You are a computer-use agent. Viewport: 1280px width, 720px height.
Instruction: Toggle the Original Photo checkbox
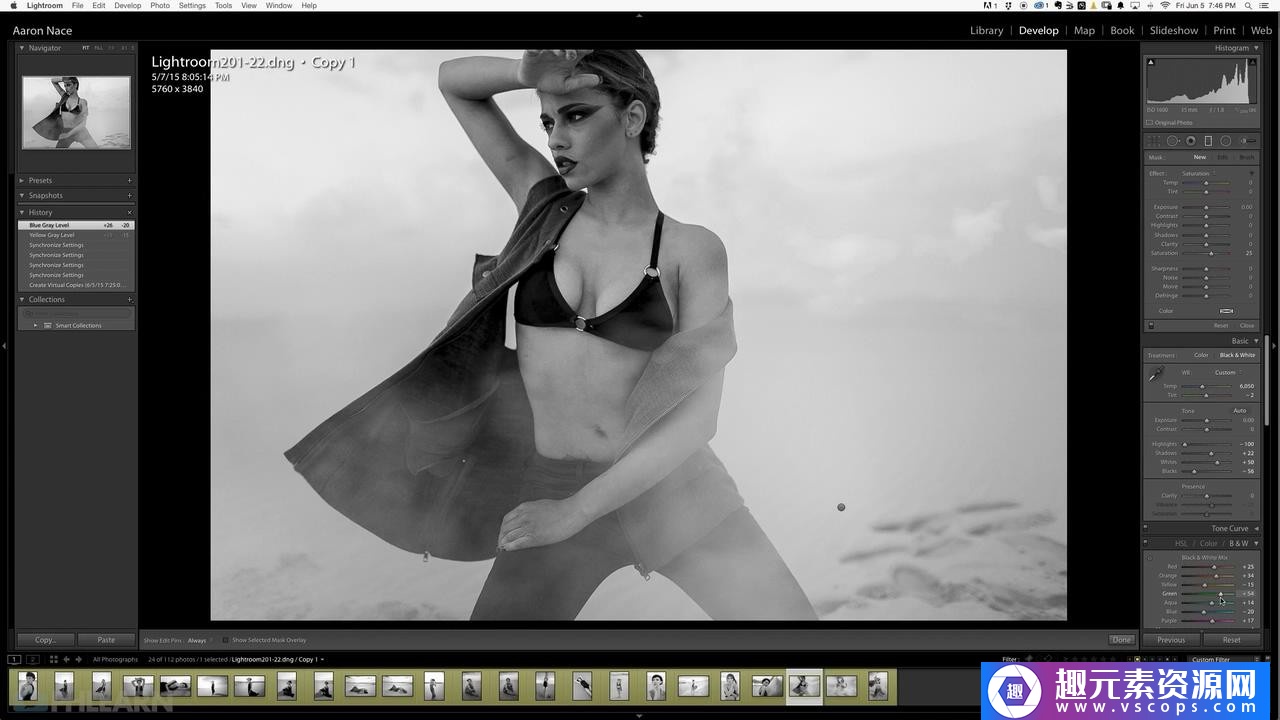click(1150, 123)
